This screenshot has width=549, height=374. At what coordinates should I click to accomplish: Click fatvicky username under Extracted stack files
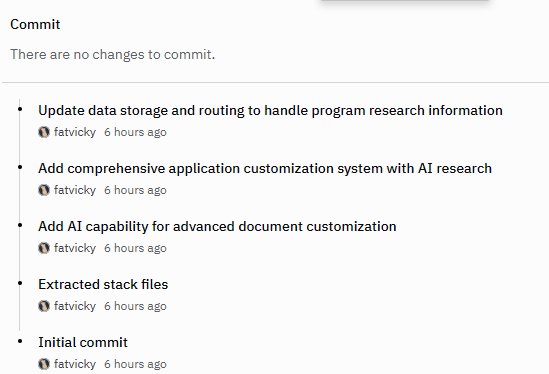click(x=75, y=306)
